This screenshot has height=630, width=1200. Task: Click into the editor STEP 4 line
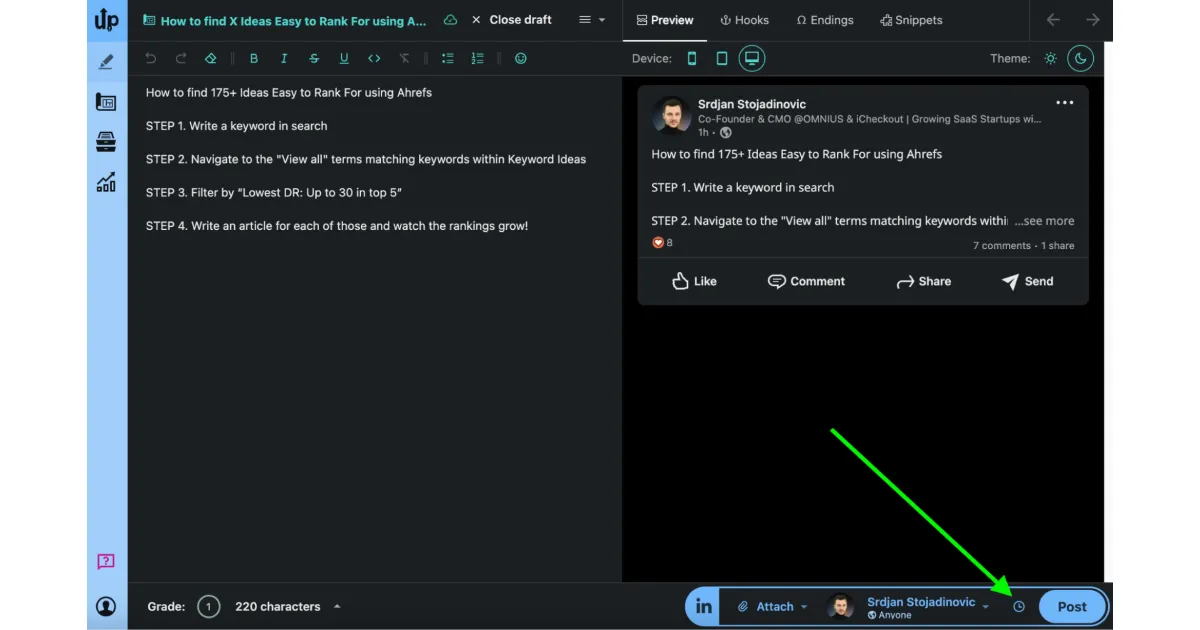point(337,226)
